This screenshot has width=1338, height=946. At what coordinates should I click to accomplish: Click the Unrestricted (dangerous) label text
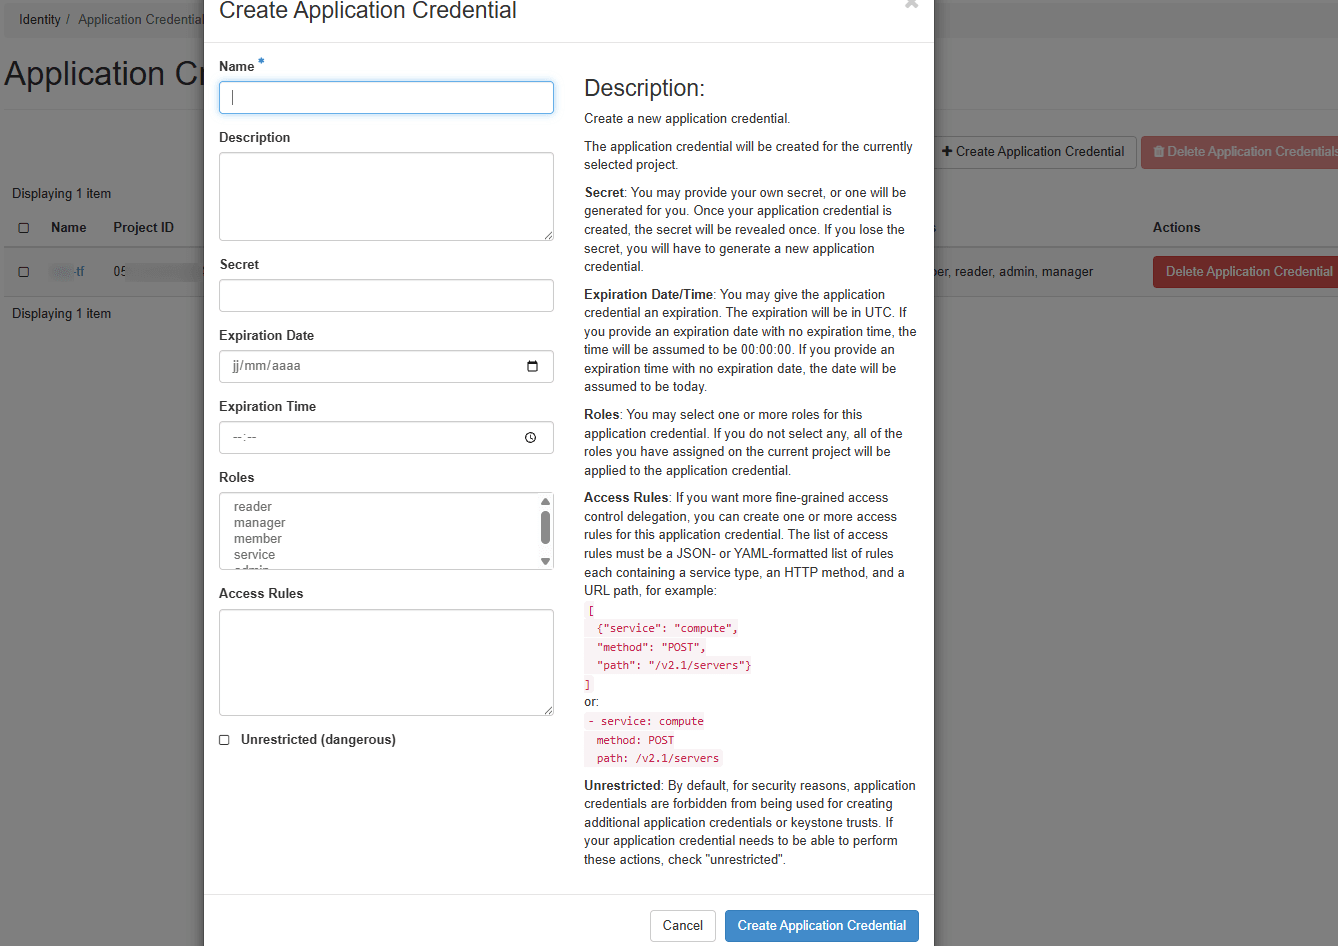(x=318, y=740)
